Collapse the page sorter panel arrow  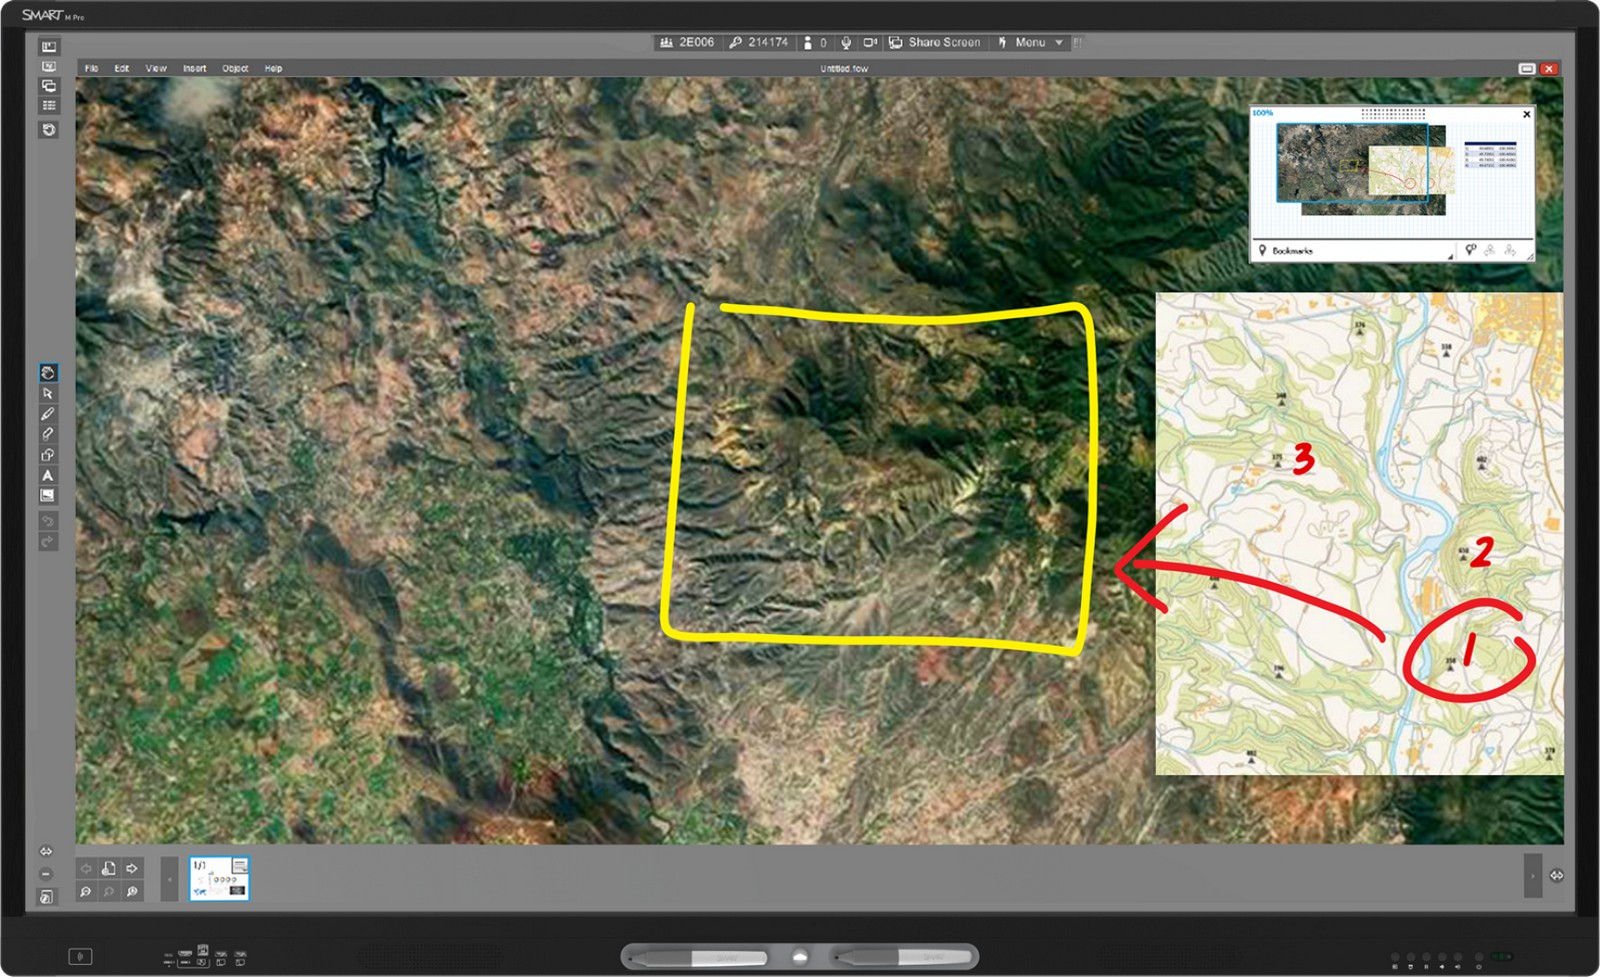tap(170, 879)
